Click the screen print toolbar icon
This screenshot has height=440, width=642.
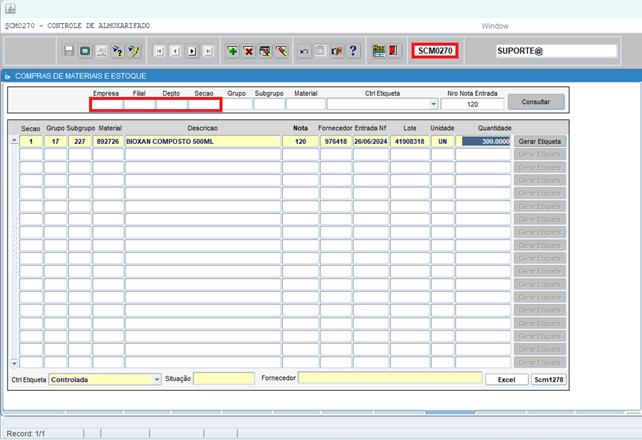point(85,51)
